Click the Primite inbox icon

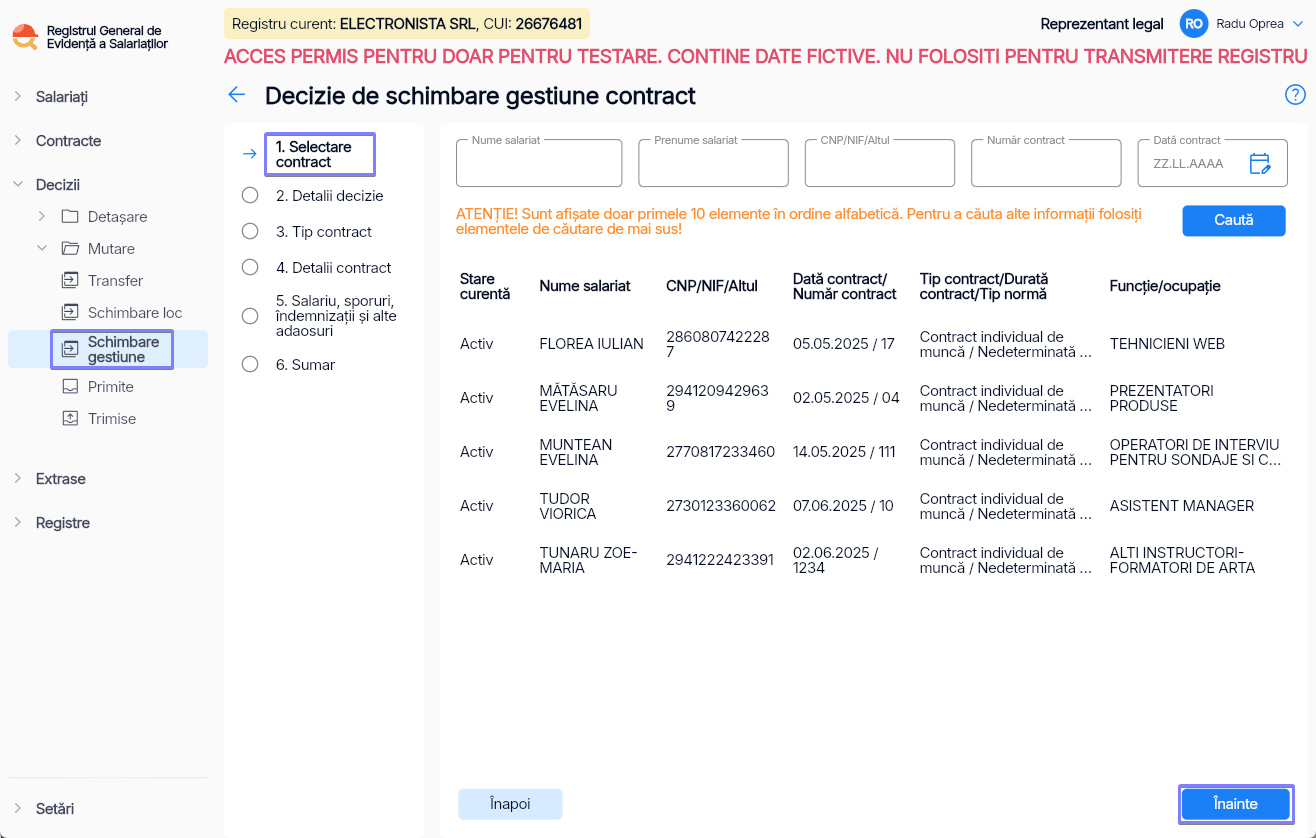pos(70,386)
